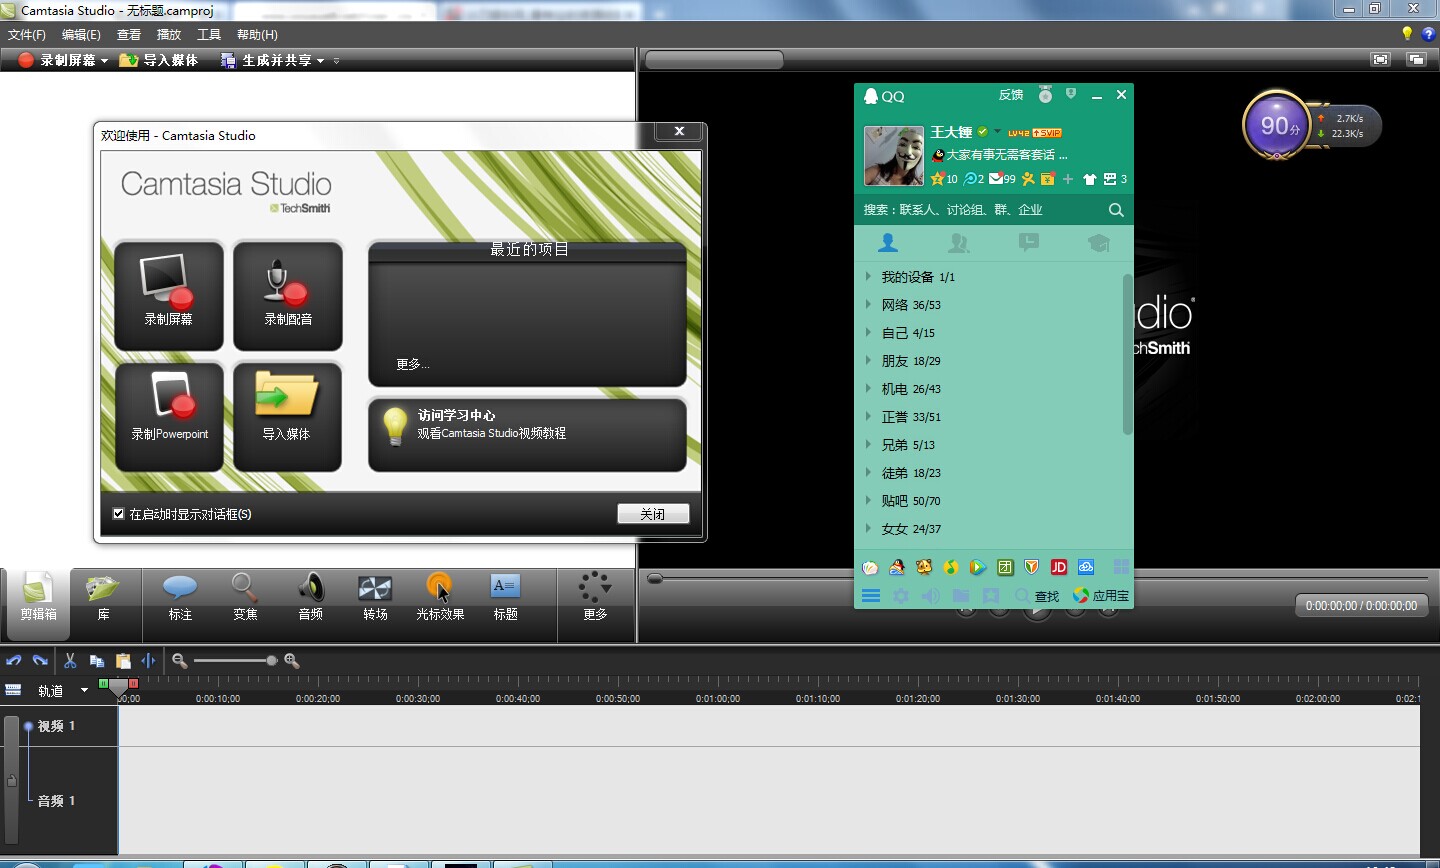Image resolution: width=1440 pixels, height=868 pixels.
Task: Click the Redo arrow in timeline toolbar
Action: (x=40, y=661)
